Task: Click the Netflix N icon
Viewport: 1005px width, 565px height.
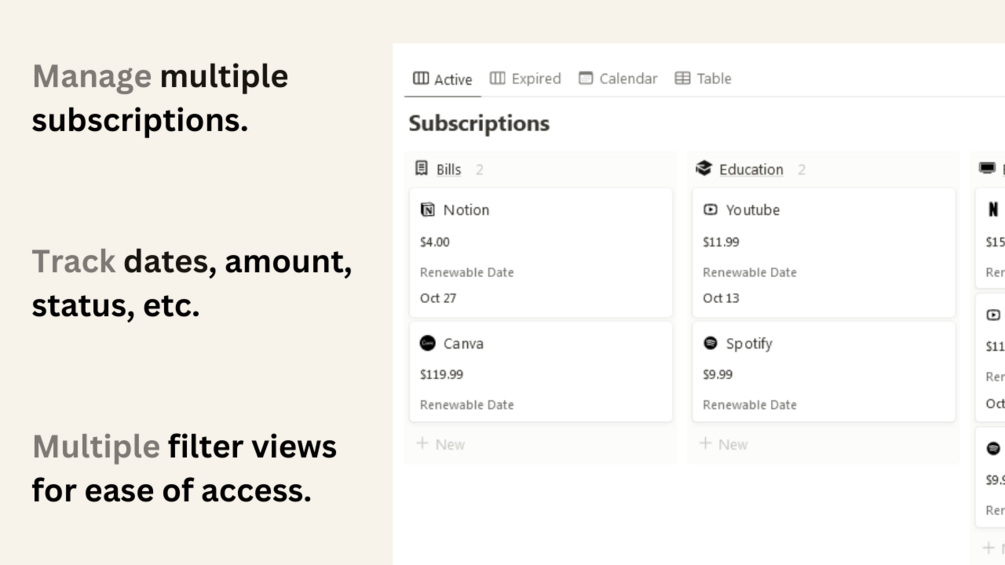Action: pos(993,209)
